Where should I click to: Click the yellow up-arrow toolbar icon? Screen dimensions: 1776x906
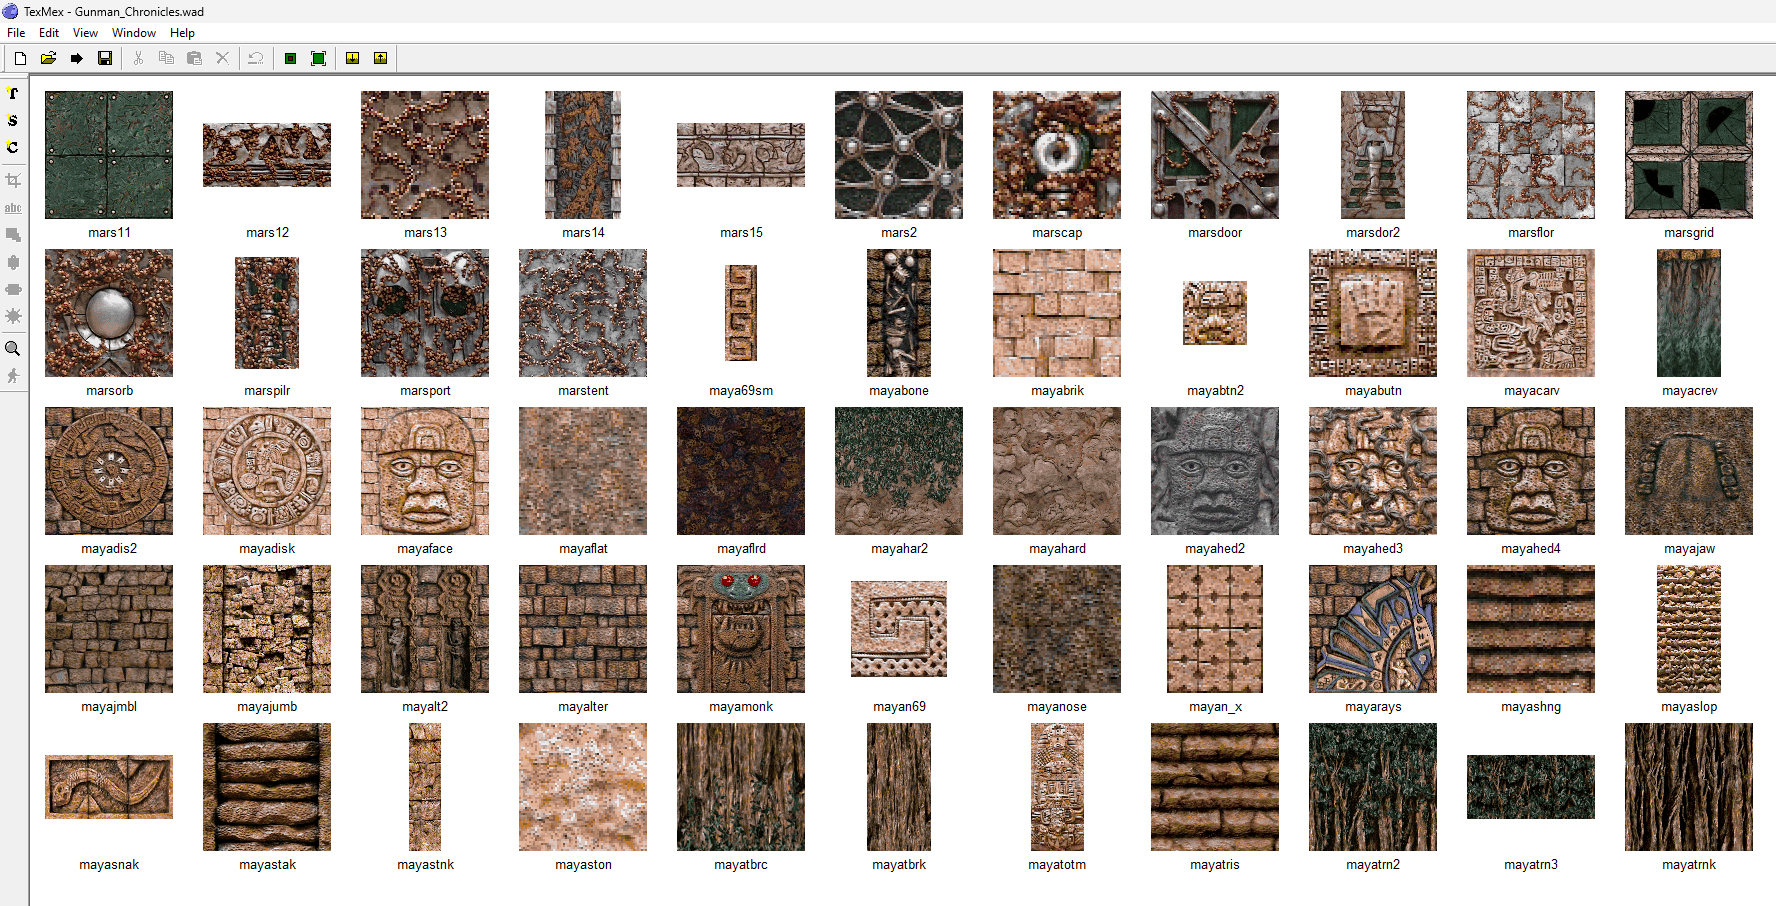coord(381,59)
